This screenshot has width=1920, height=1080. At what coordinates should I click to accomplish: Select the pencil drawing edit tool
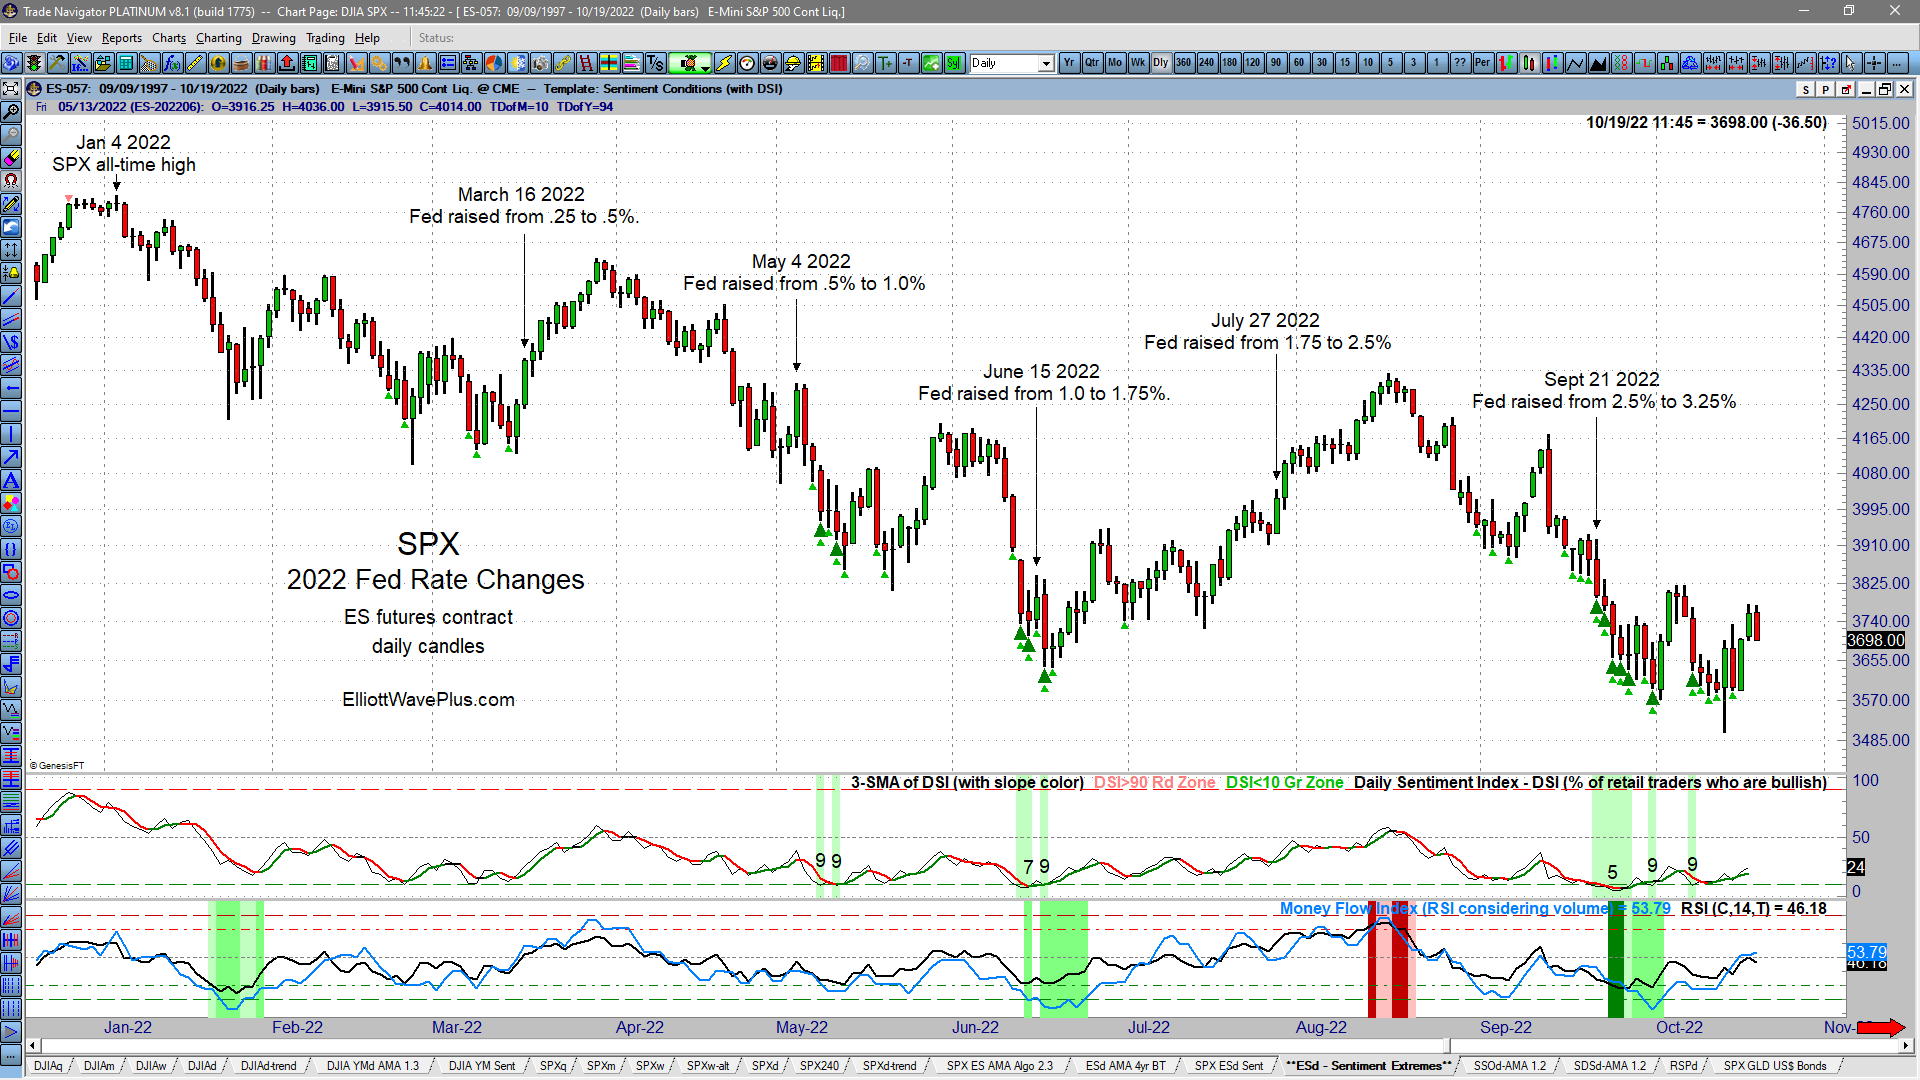click(11, 203)
